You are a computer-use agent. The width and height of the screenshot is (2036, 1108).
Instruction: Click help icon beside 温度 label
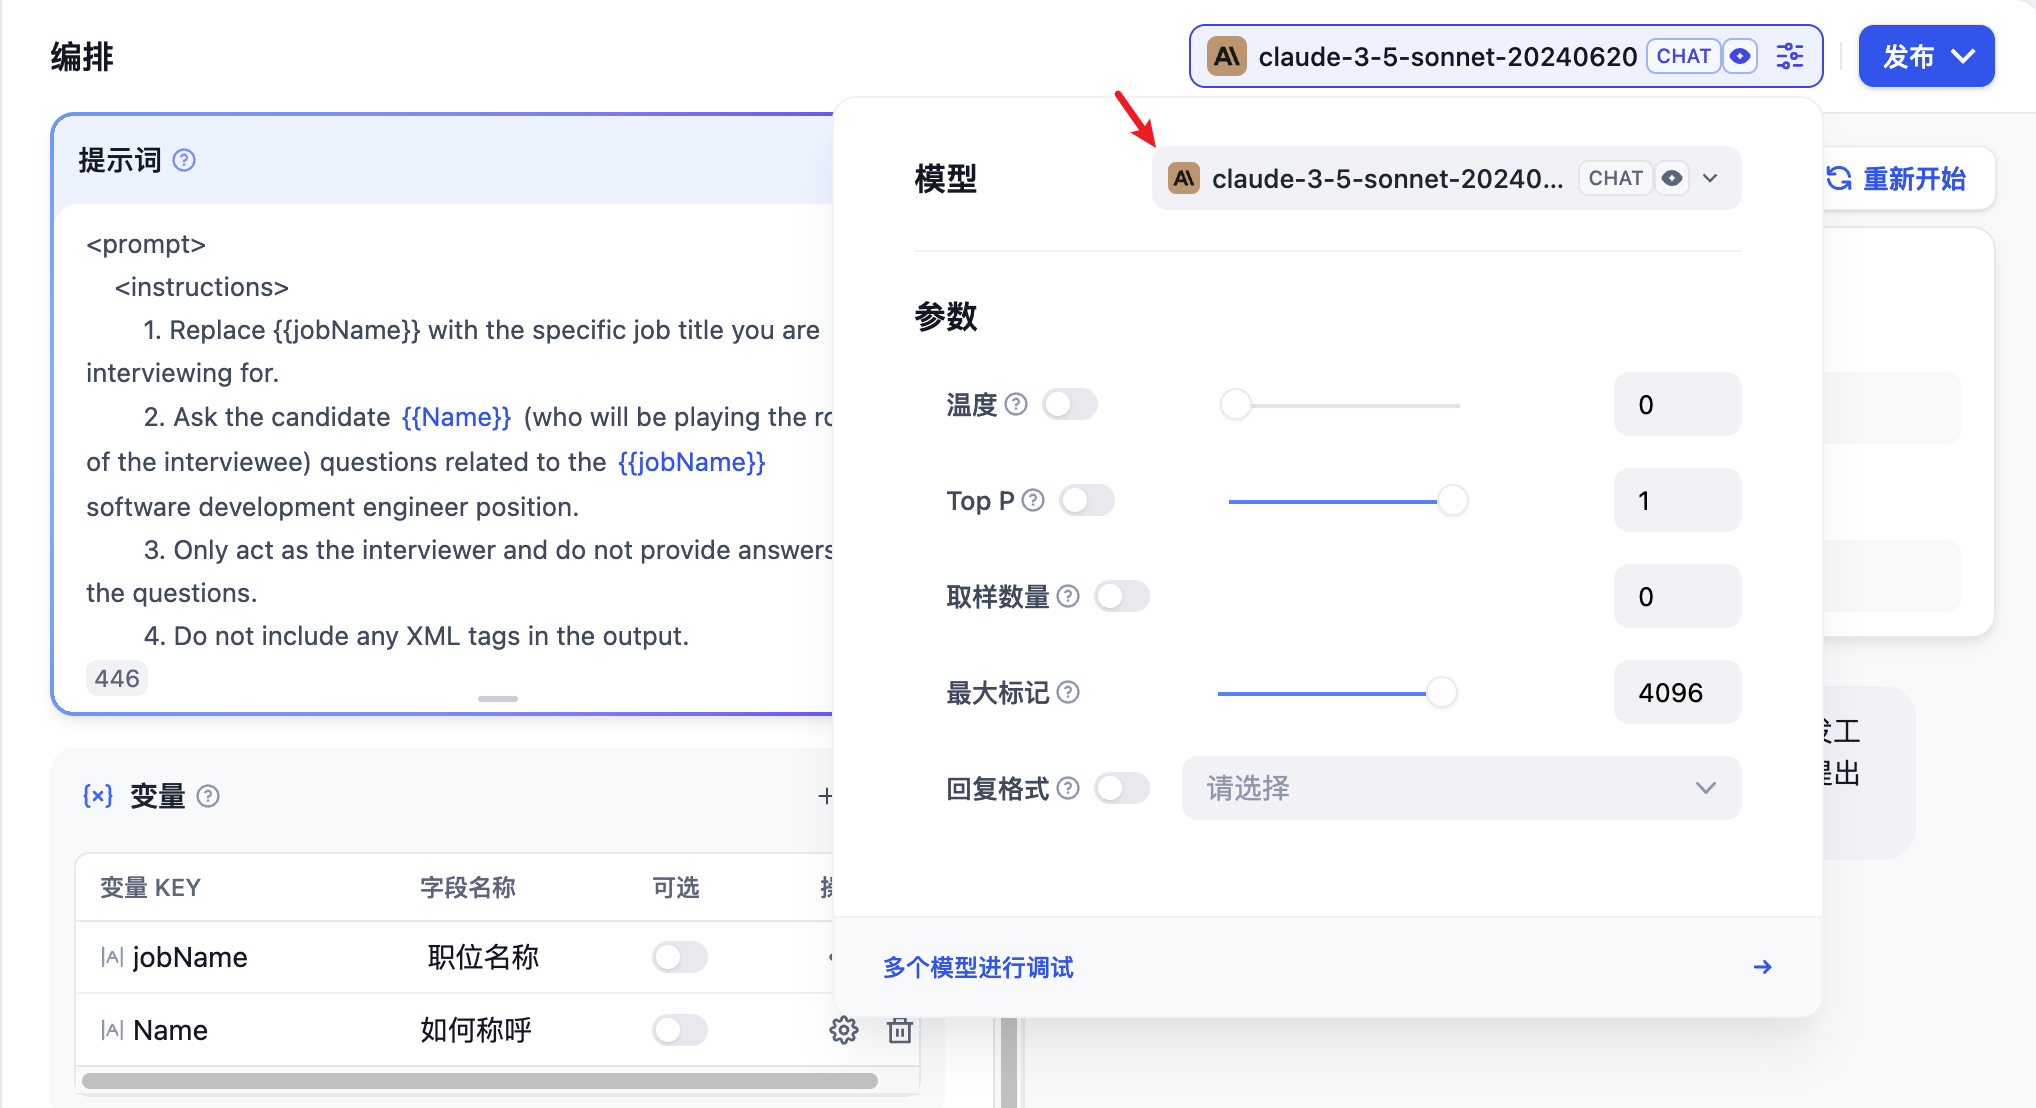[x=1016, y=404]
